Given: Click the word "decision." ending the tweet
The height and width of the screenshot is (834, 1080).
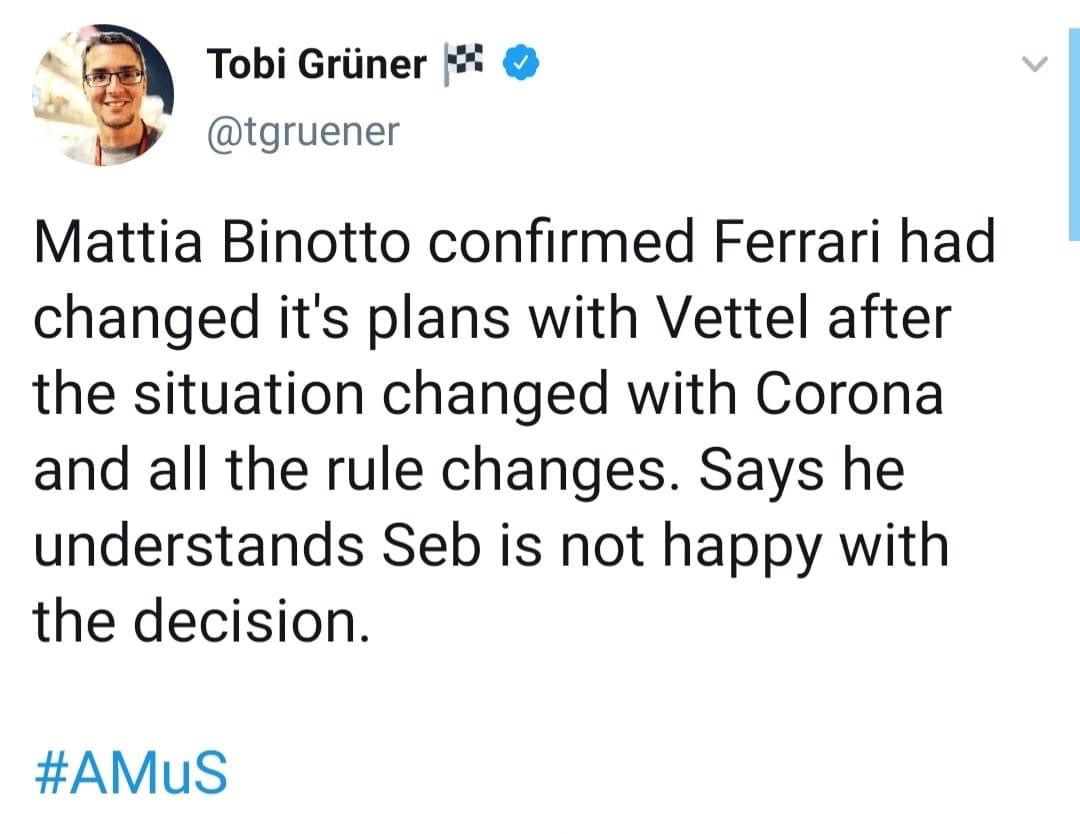Looking at the screenshot, I should click(251, 621).
